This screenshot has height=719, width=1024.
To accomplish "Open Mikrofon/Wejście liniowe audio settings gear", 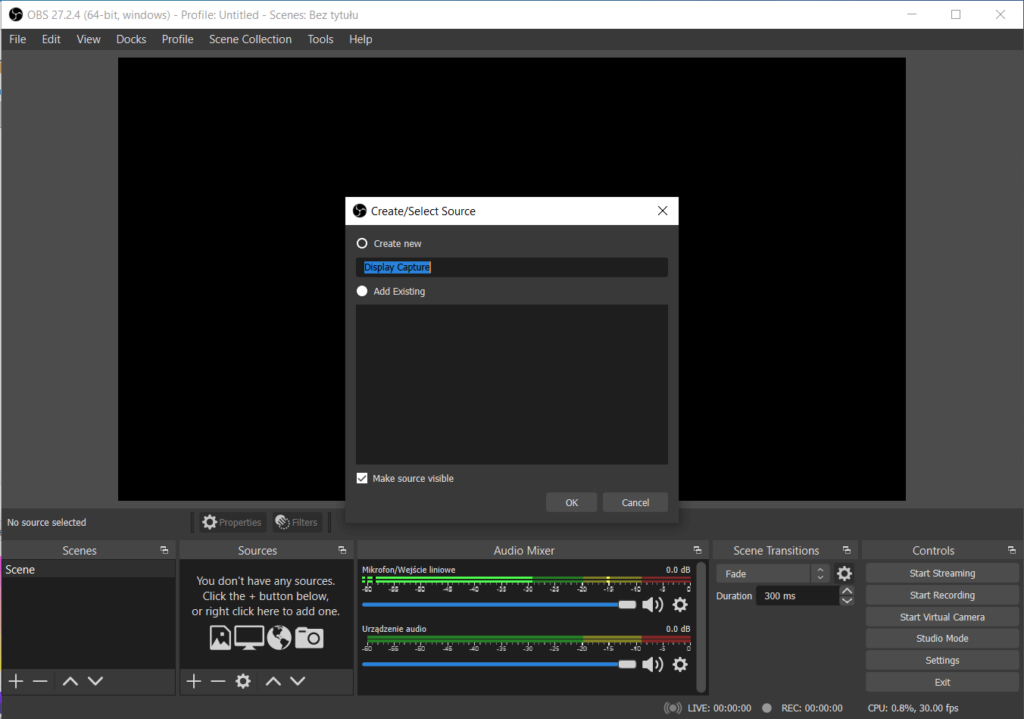I will 680,605.
